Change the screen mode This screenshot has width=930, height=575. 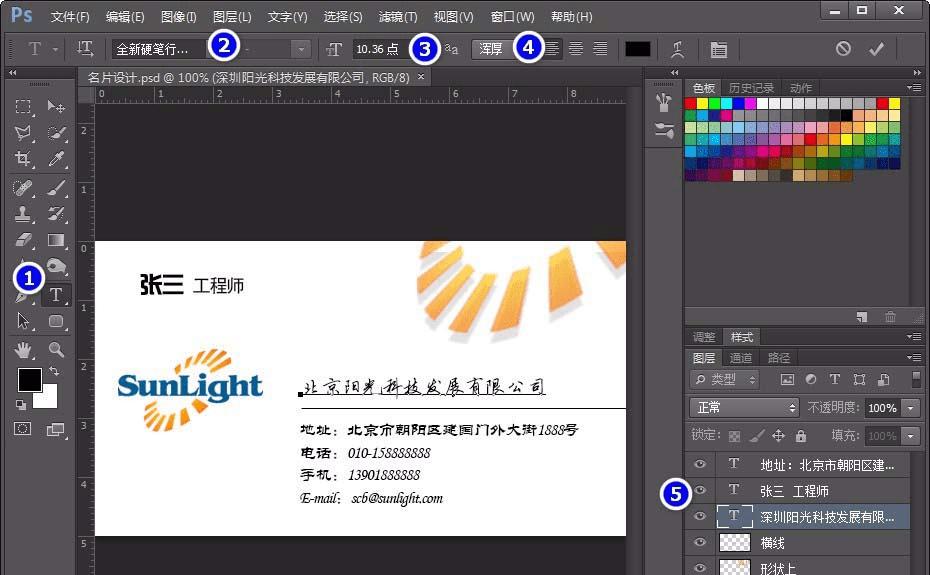click(56, 429)
